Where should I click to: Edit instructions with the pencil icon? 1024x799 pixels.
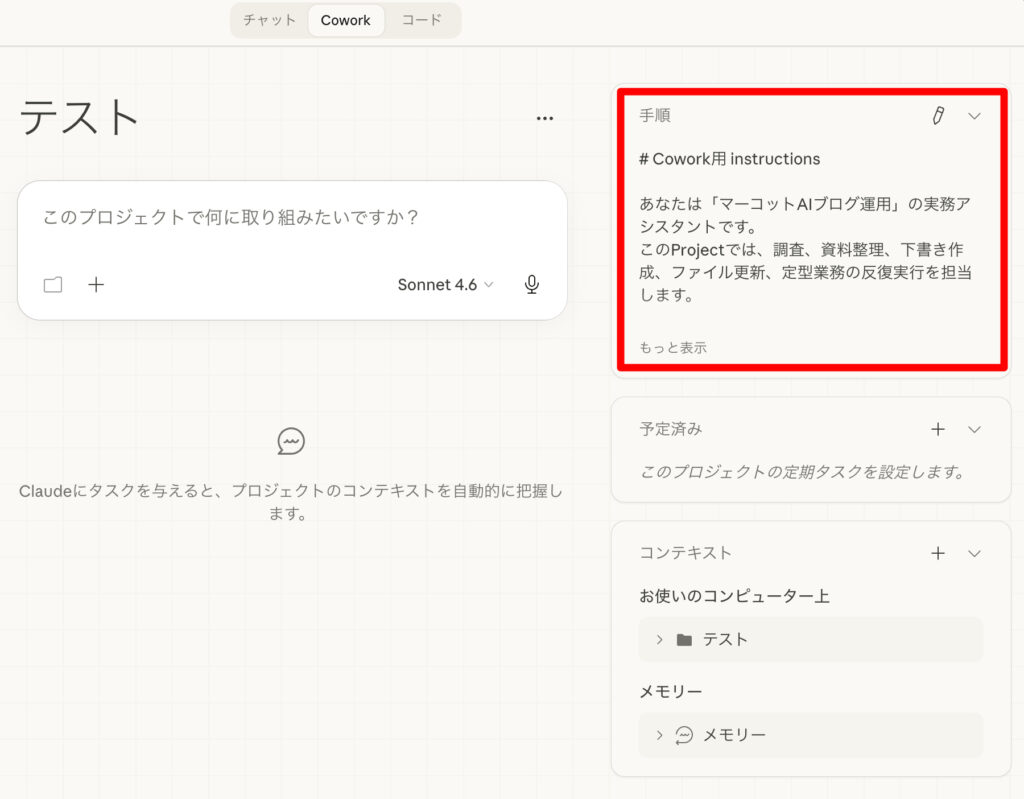point(938,116)
